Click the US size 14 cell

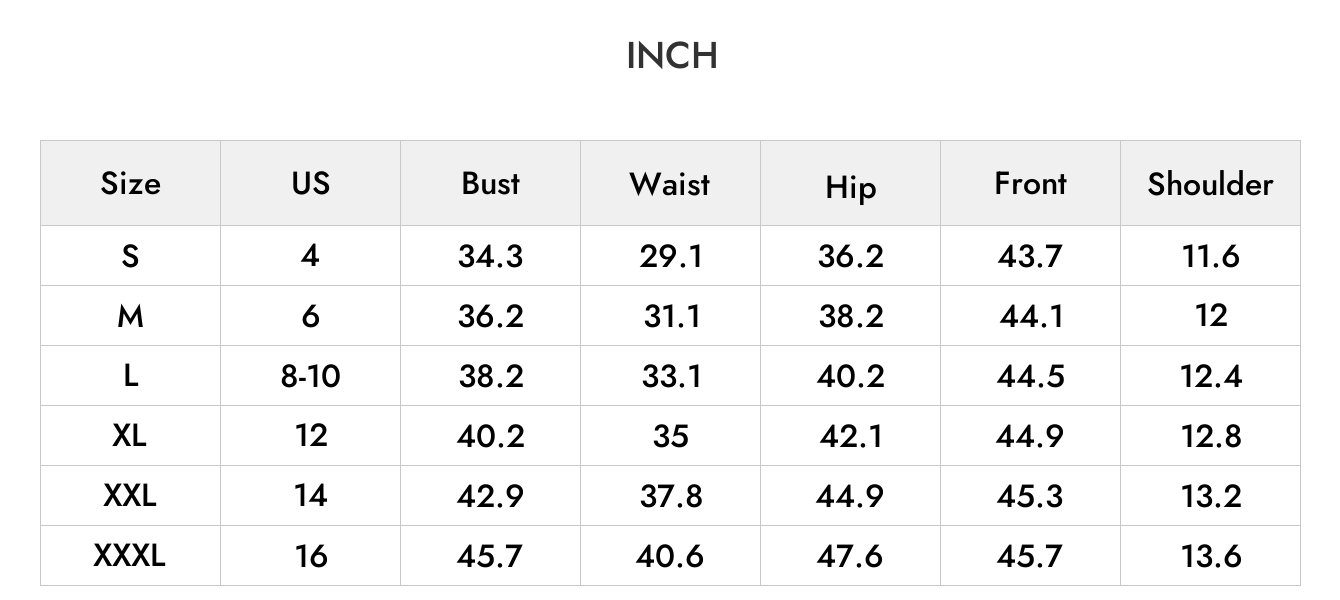click(310, 495)
